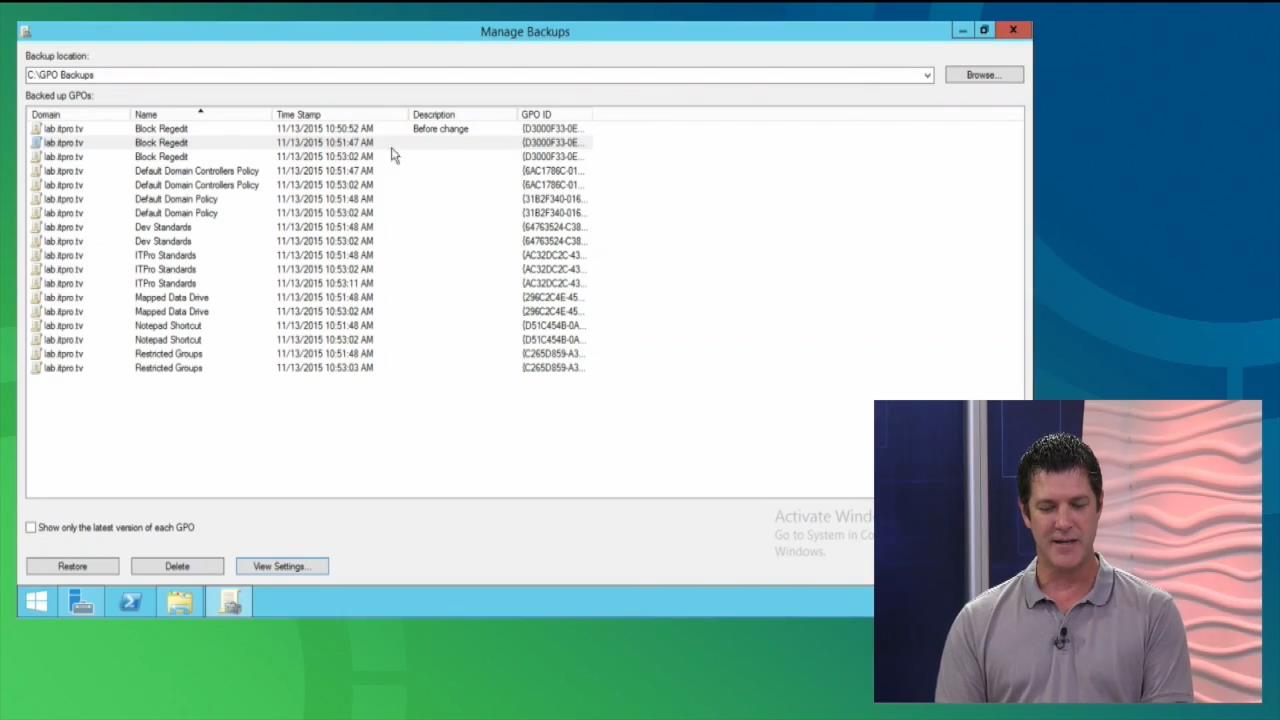
Task: Click icon of Default Domain Policy 10:51:48 backup
Action: pos(36,199)
